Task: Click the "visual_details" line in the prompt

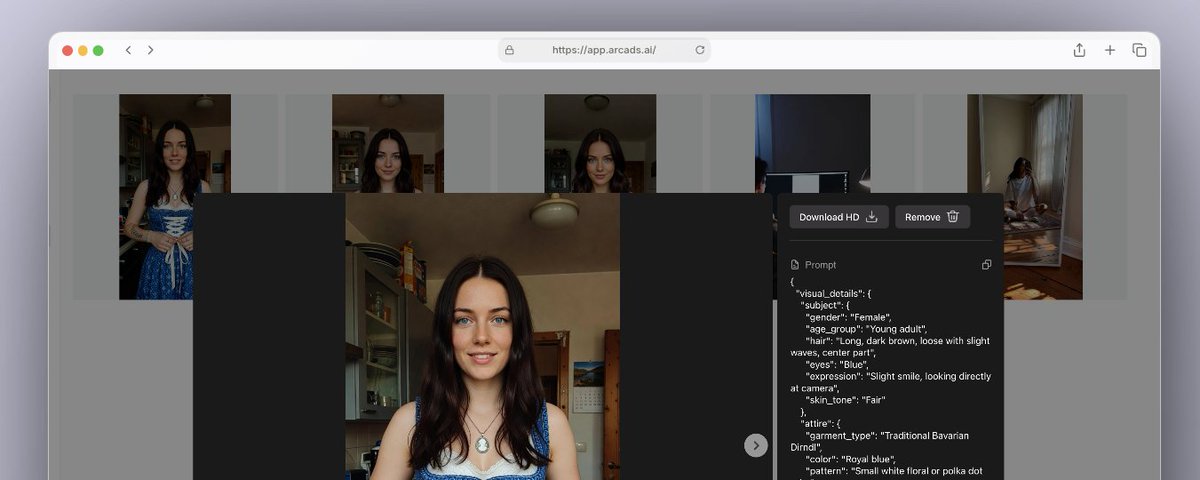Action: pos(834,293)
